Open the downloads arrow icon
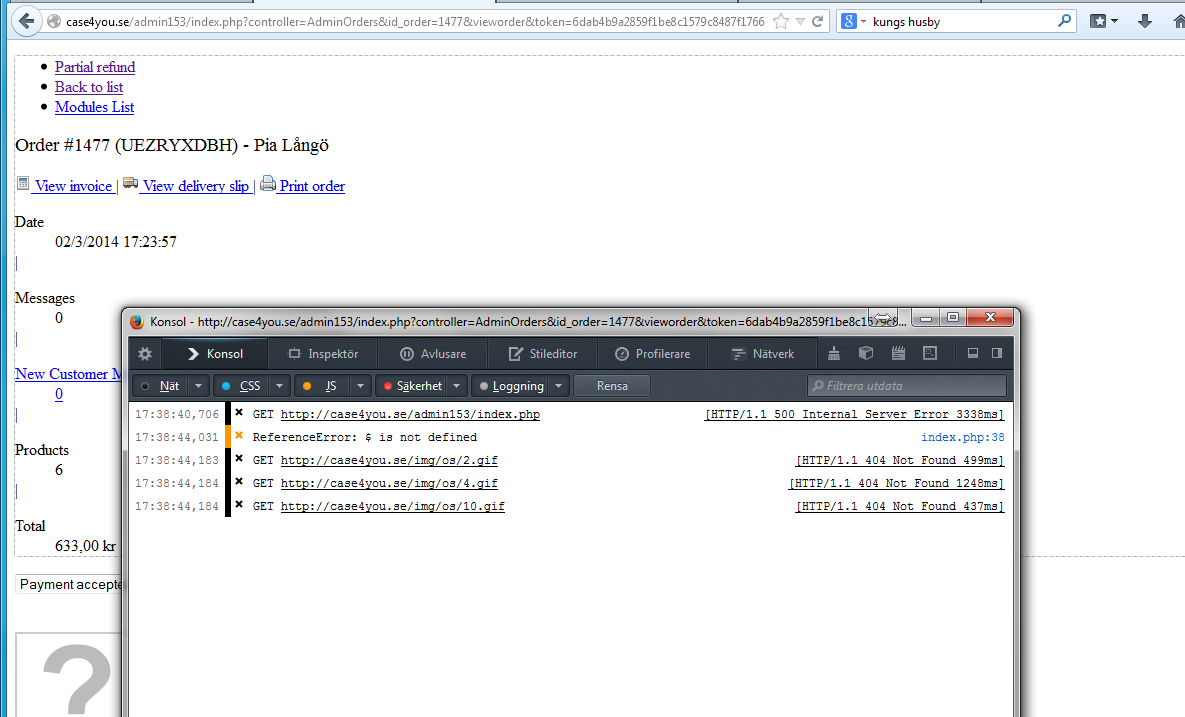The width and height of the screenshot is (1185, 717). pyautogui.click(x=1144, y=21)
